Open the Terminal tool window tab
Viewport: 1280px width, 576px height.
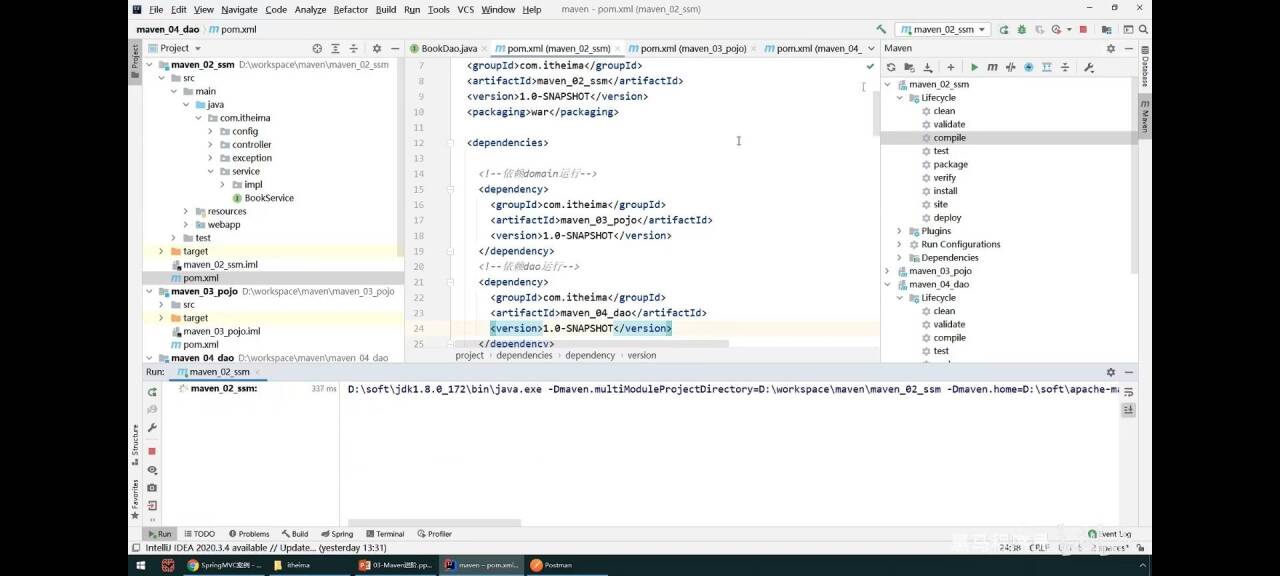(384, 534)
